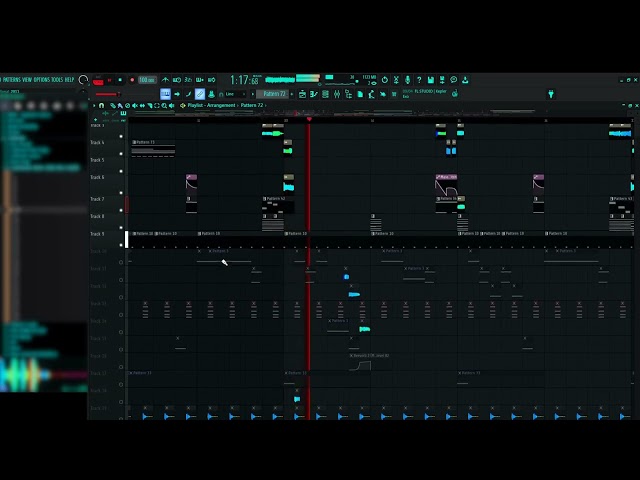The width and height of the screenshot is (640, 480).
Task: Select the playlist select tool
Action: 157,105
